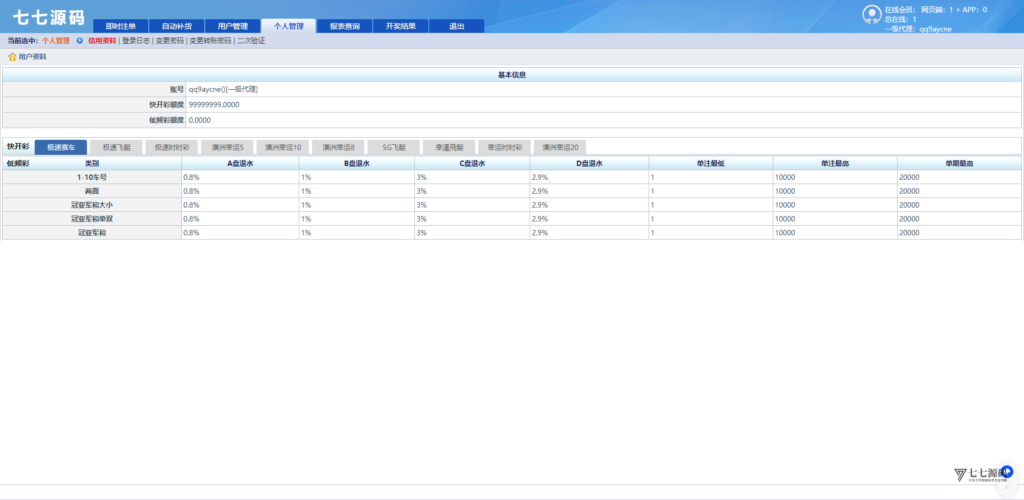Click the user avatar icon in header

(x=871, y=14)
